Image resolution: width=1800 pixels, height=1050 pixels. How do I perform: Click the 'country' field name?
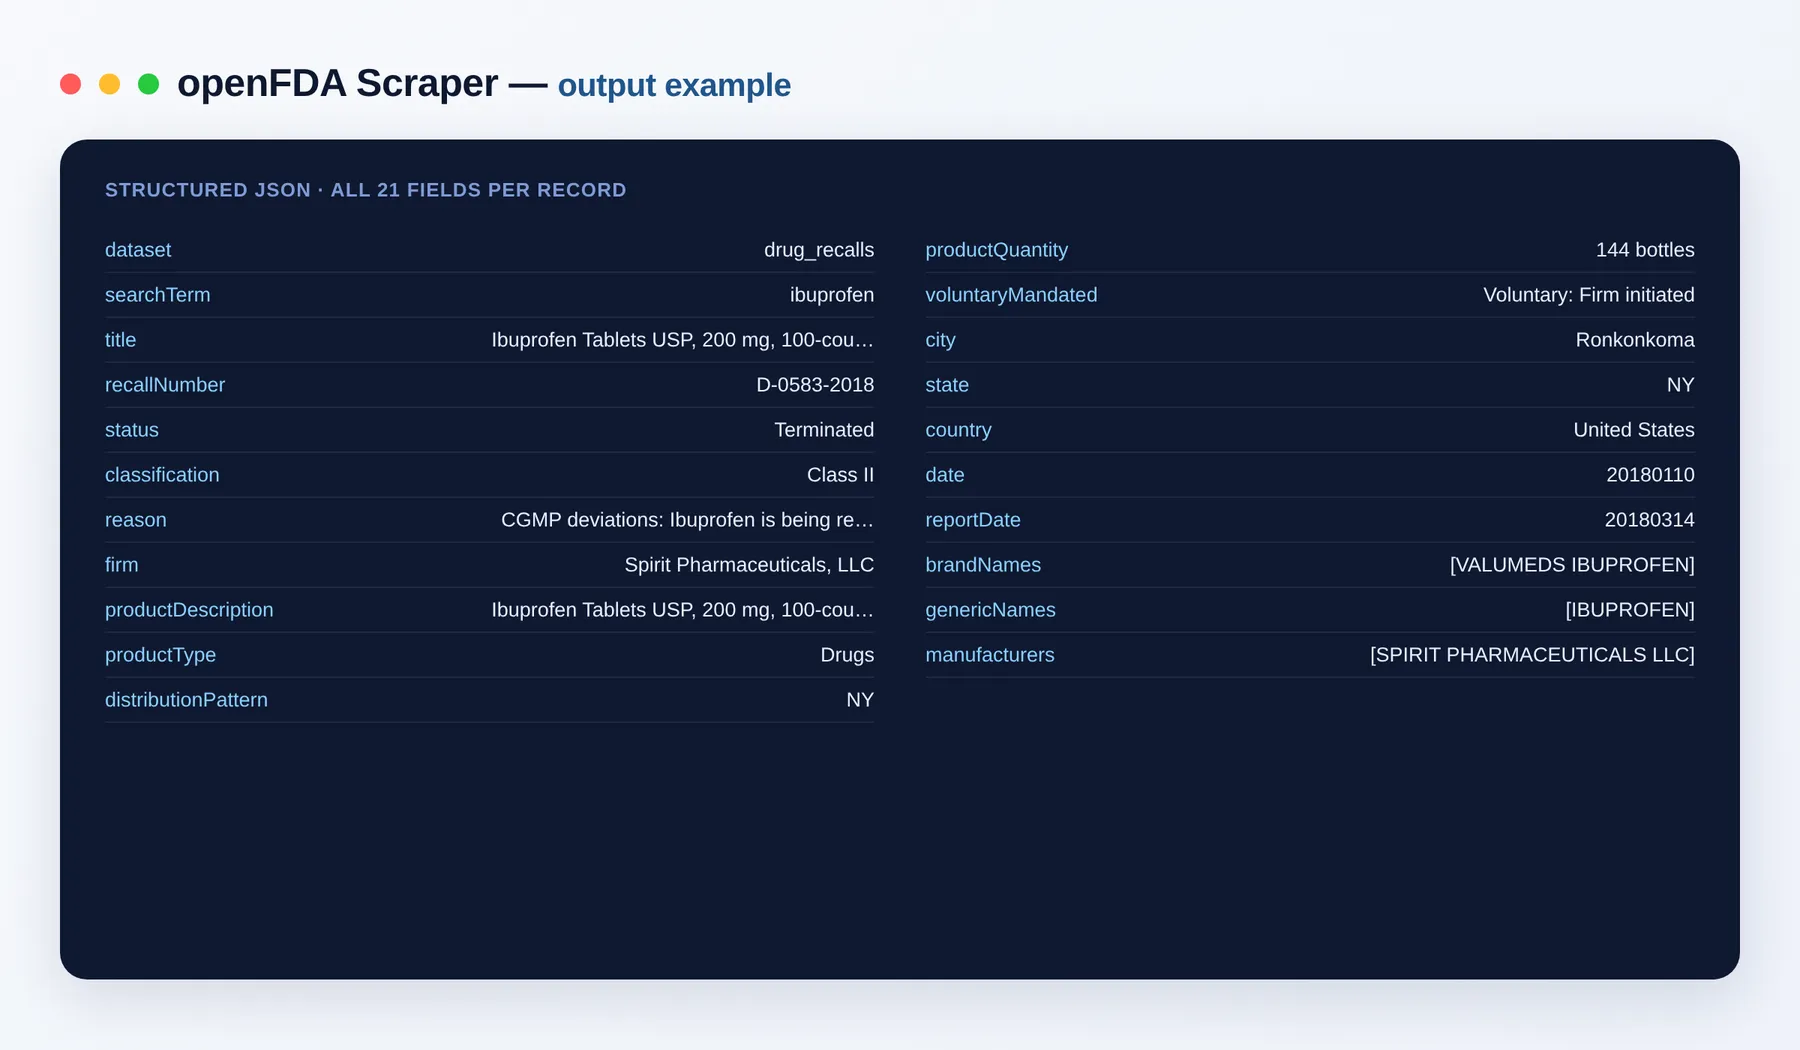tap(958, 430)
